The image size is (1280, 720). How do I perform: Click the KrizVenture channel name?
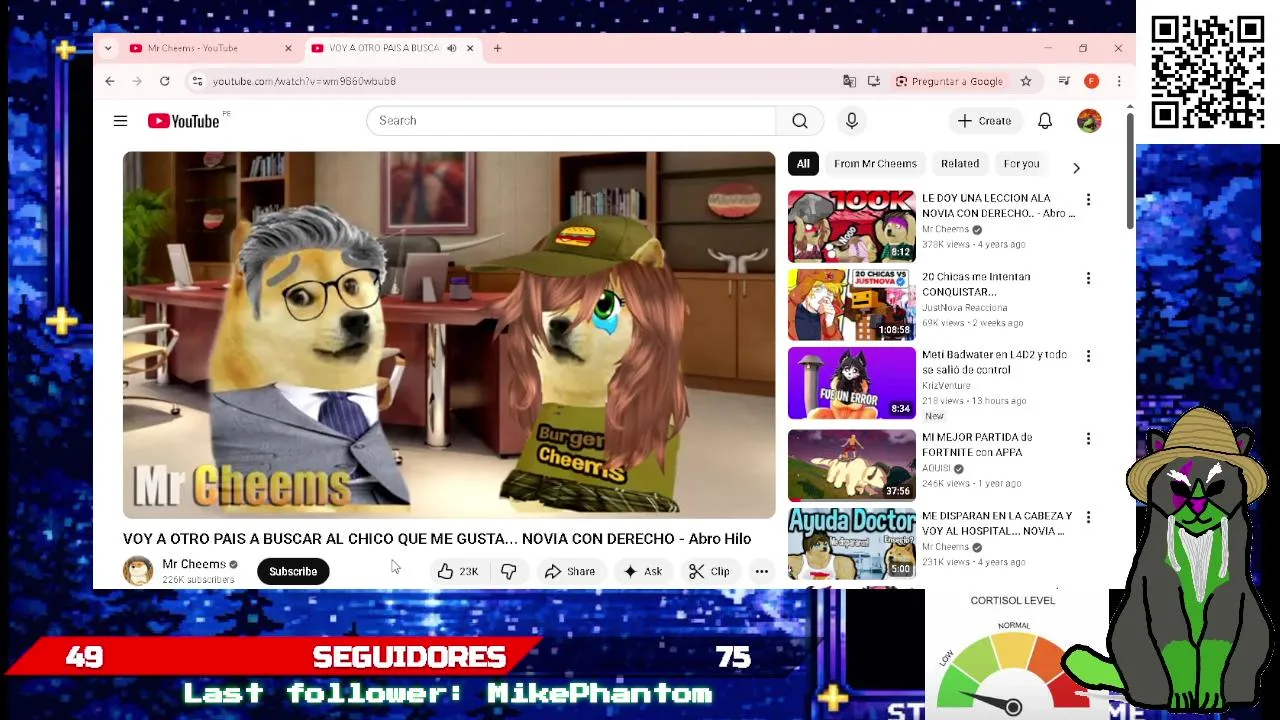tap(946, 386)
